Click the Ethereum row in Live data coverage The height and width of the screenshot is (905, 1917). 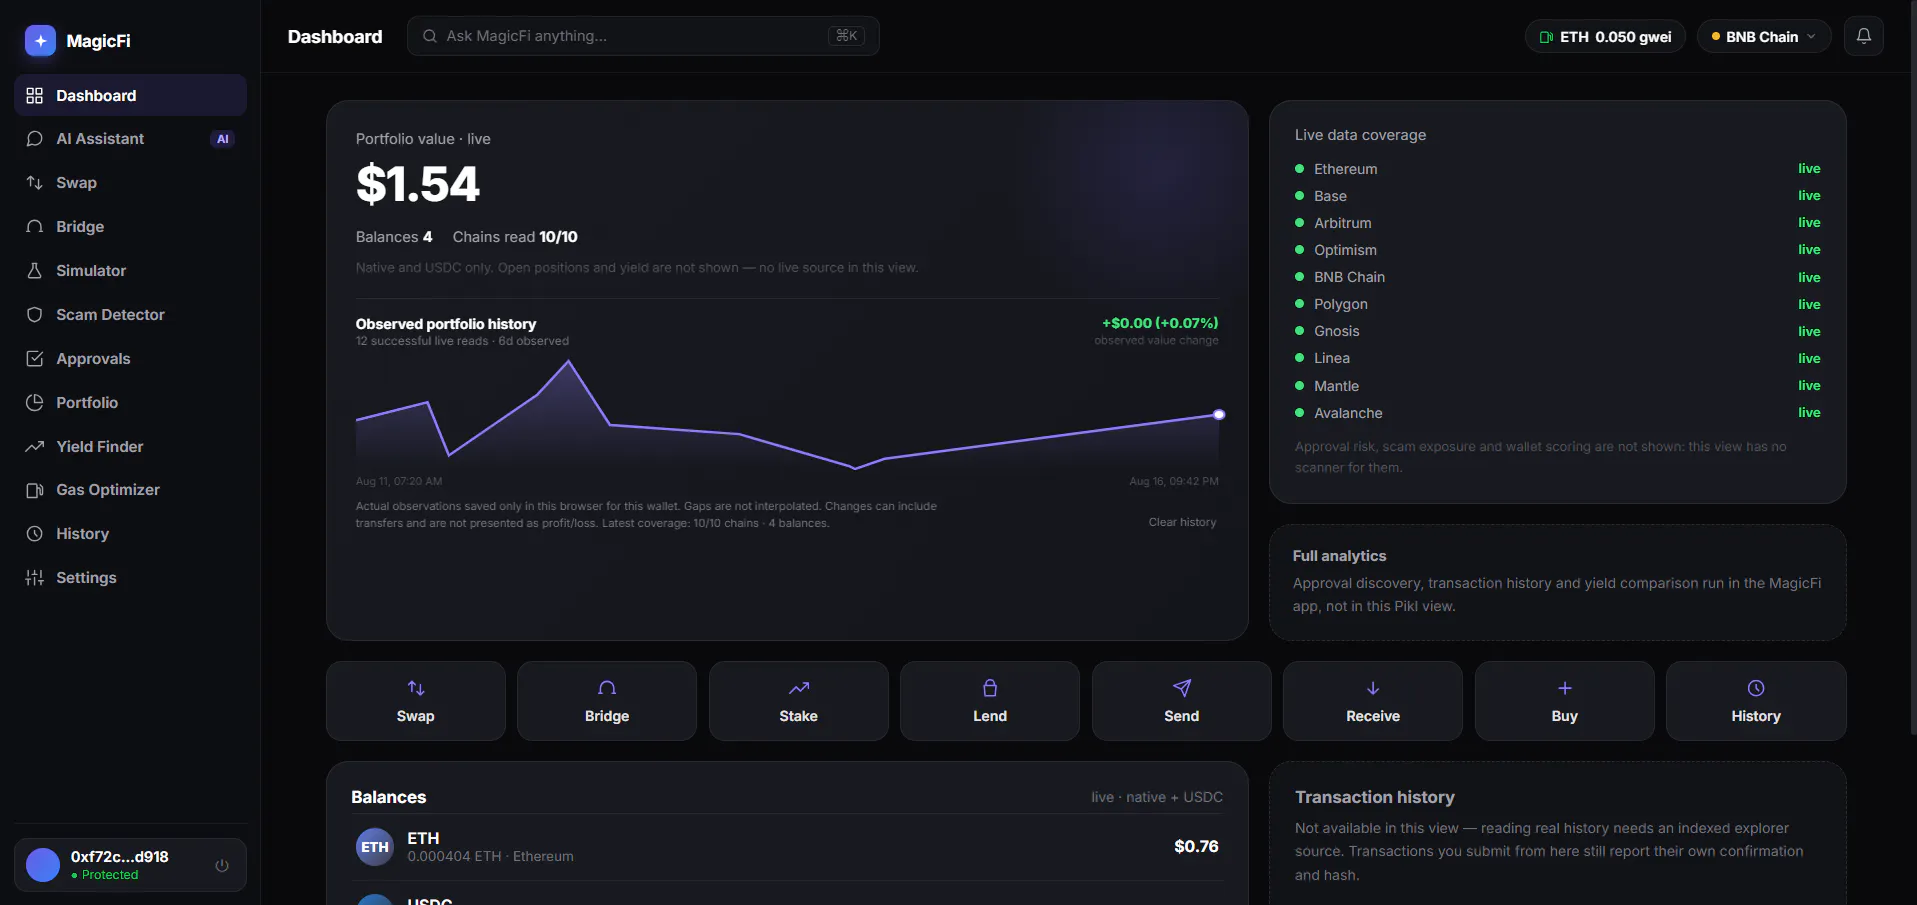click(x=1557, y=169)
